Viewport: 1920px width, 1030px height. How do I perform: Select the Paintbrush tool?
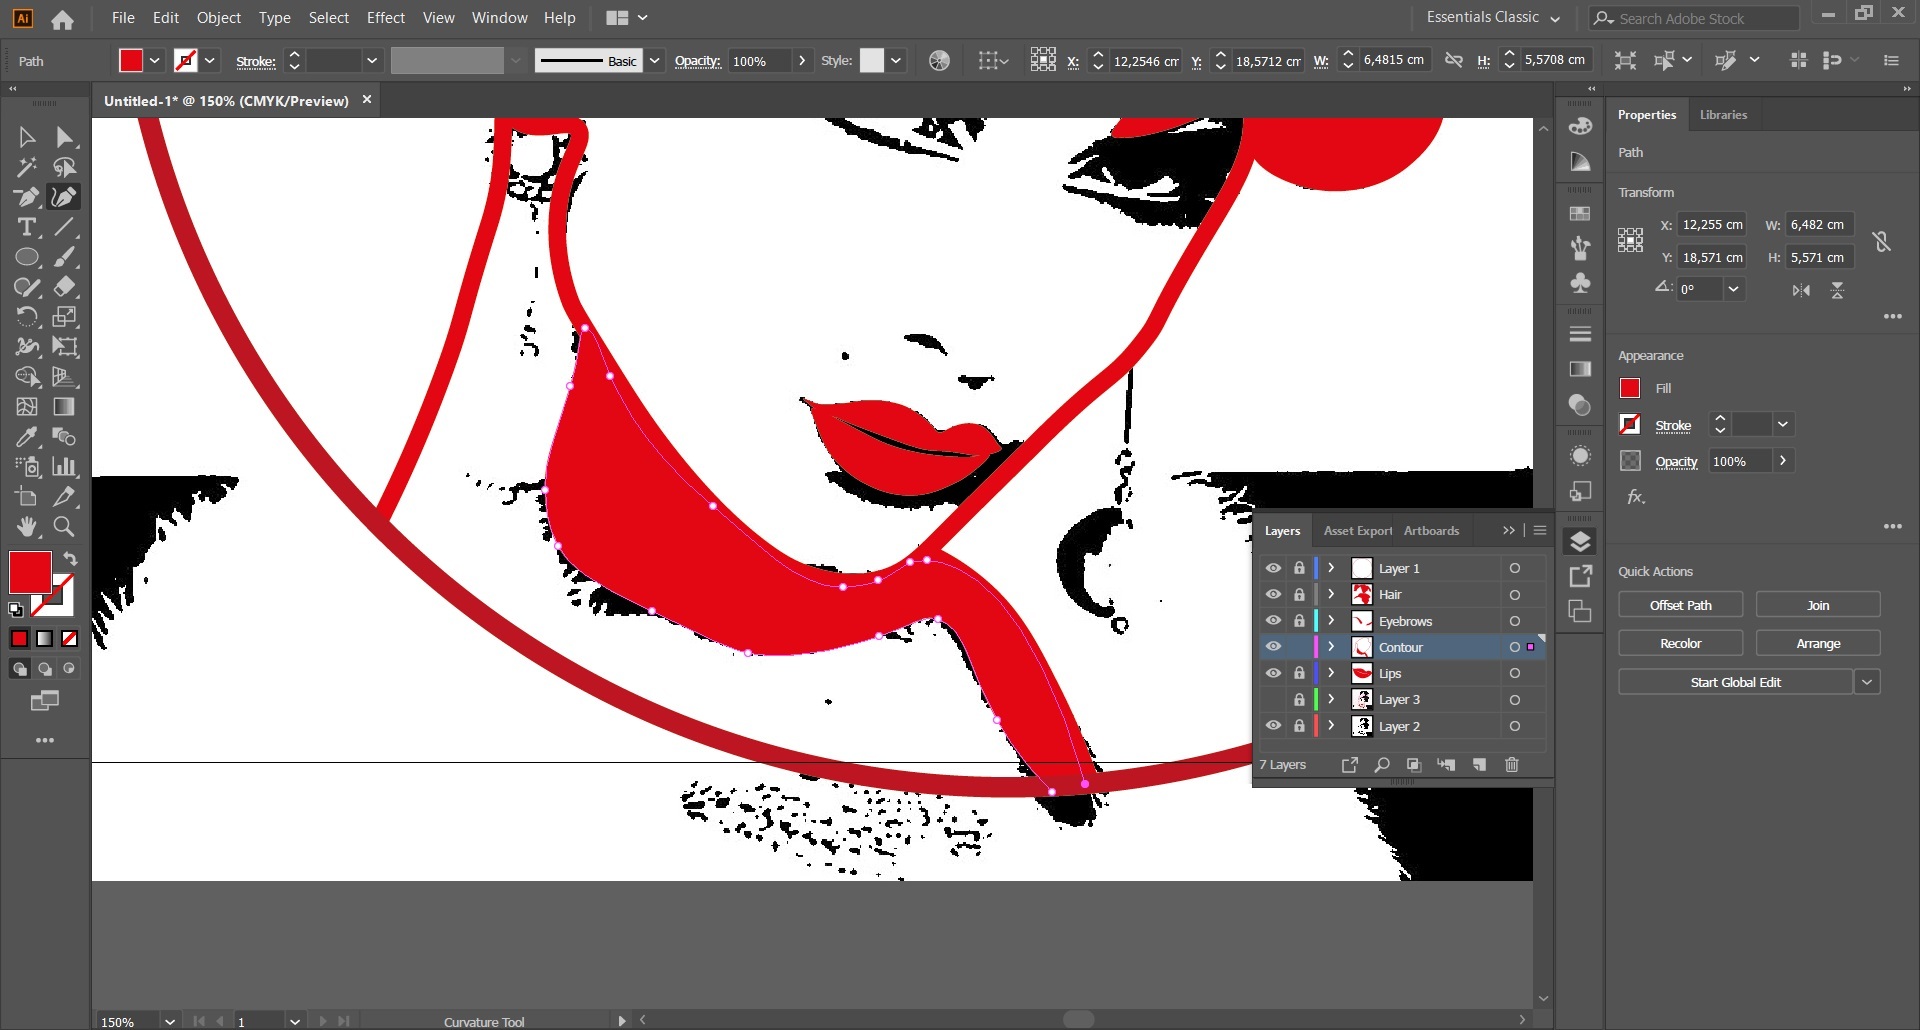coord(65,257)
